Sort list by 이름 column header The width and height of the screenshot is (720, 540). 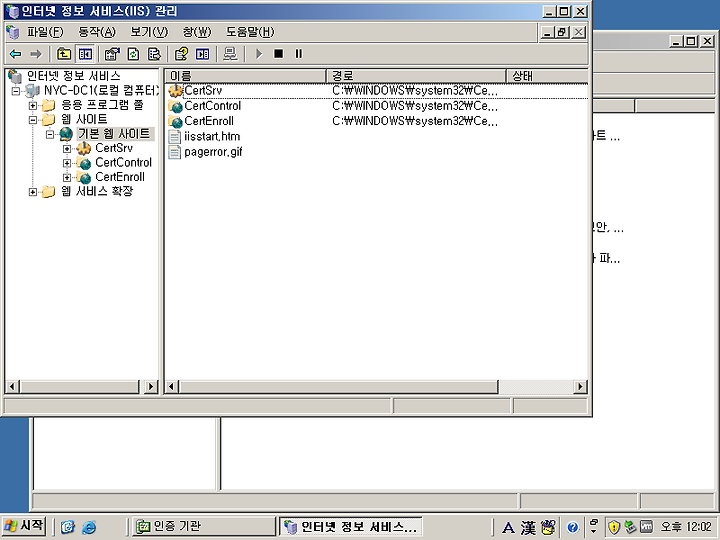tap(246, 76)
